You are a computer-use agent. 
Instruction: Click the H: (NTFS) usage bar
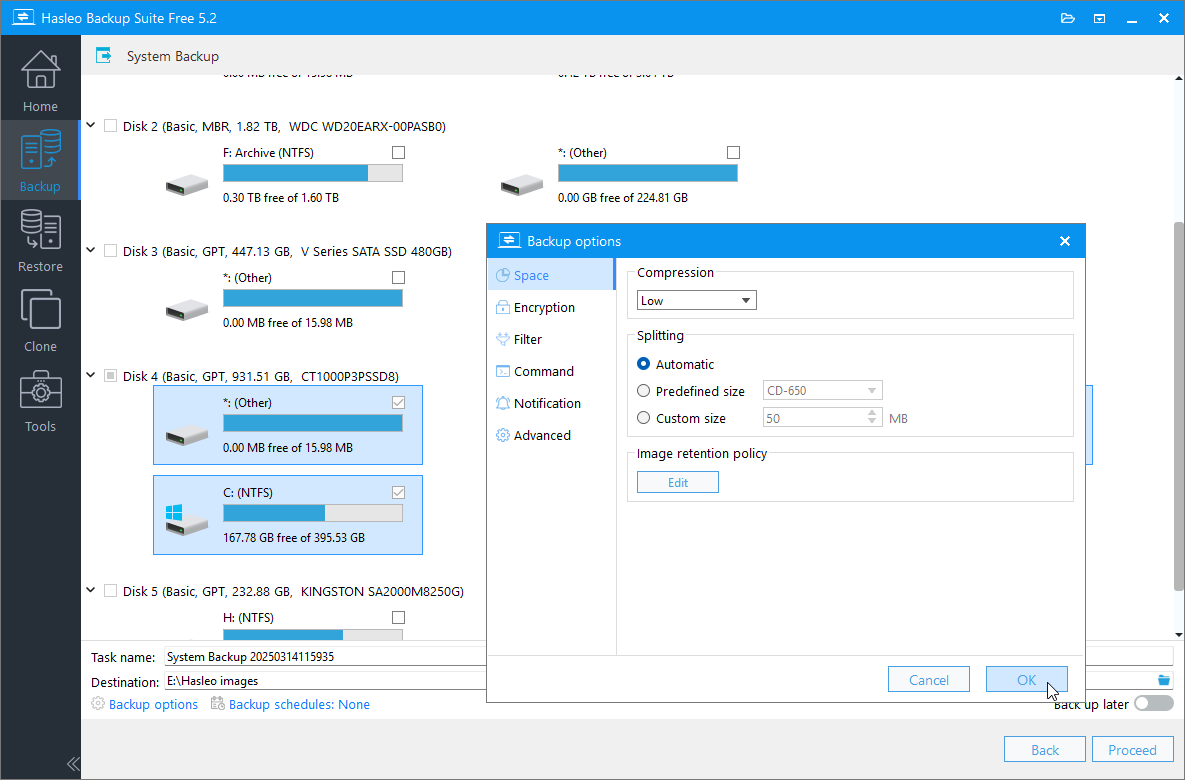pyautogui.click(x=313, y=635)
